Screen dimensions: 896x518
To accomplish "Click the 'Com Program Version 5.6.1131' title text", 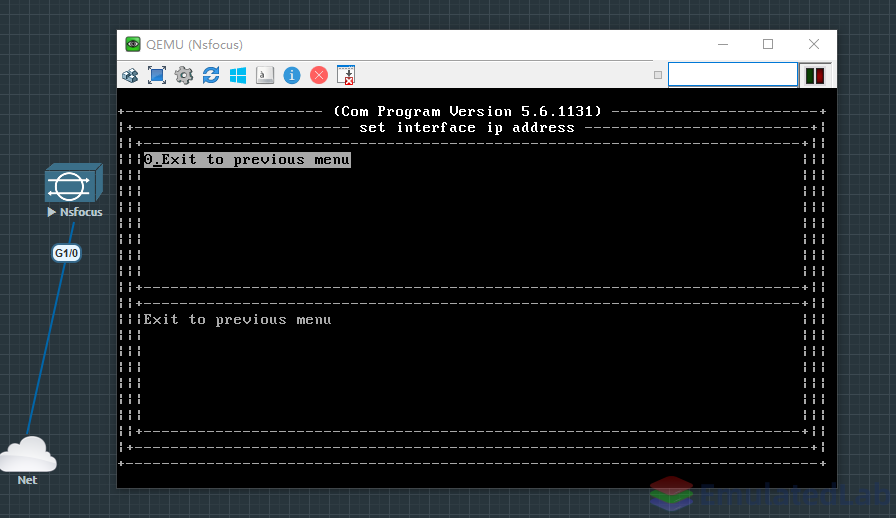I will coord(467,111).
